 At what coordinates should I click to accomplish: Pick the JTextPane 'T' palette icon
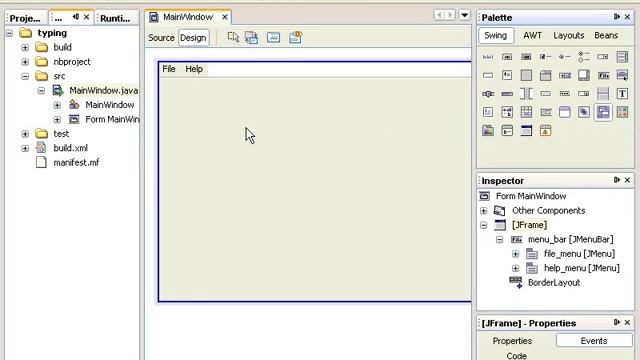622,94
